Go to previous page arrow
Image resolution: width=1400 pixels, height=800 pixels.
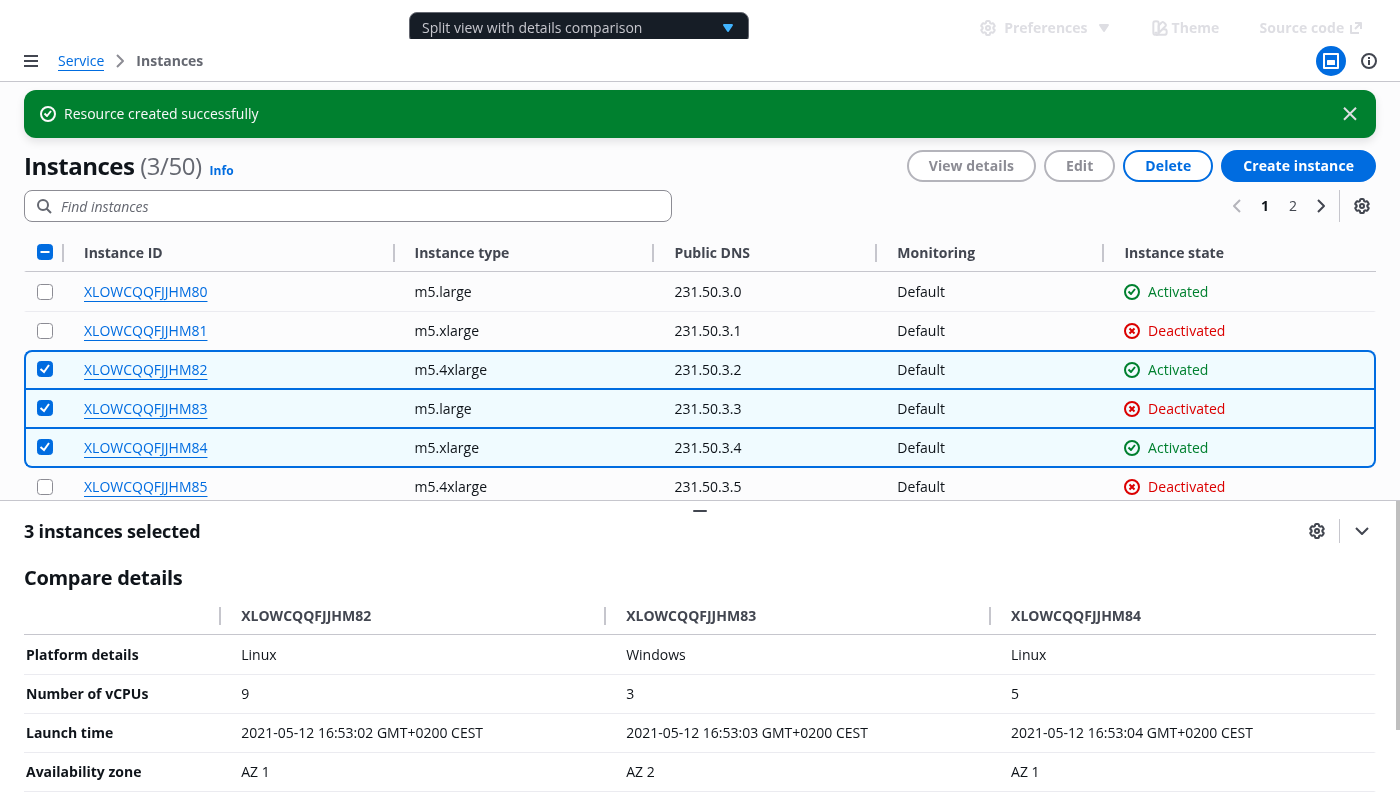(x=1237, y=206)
